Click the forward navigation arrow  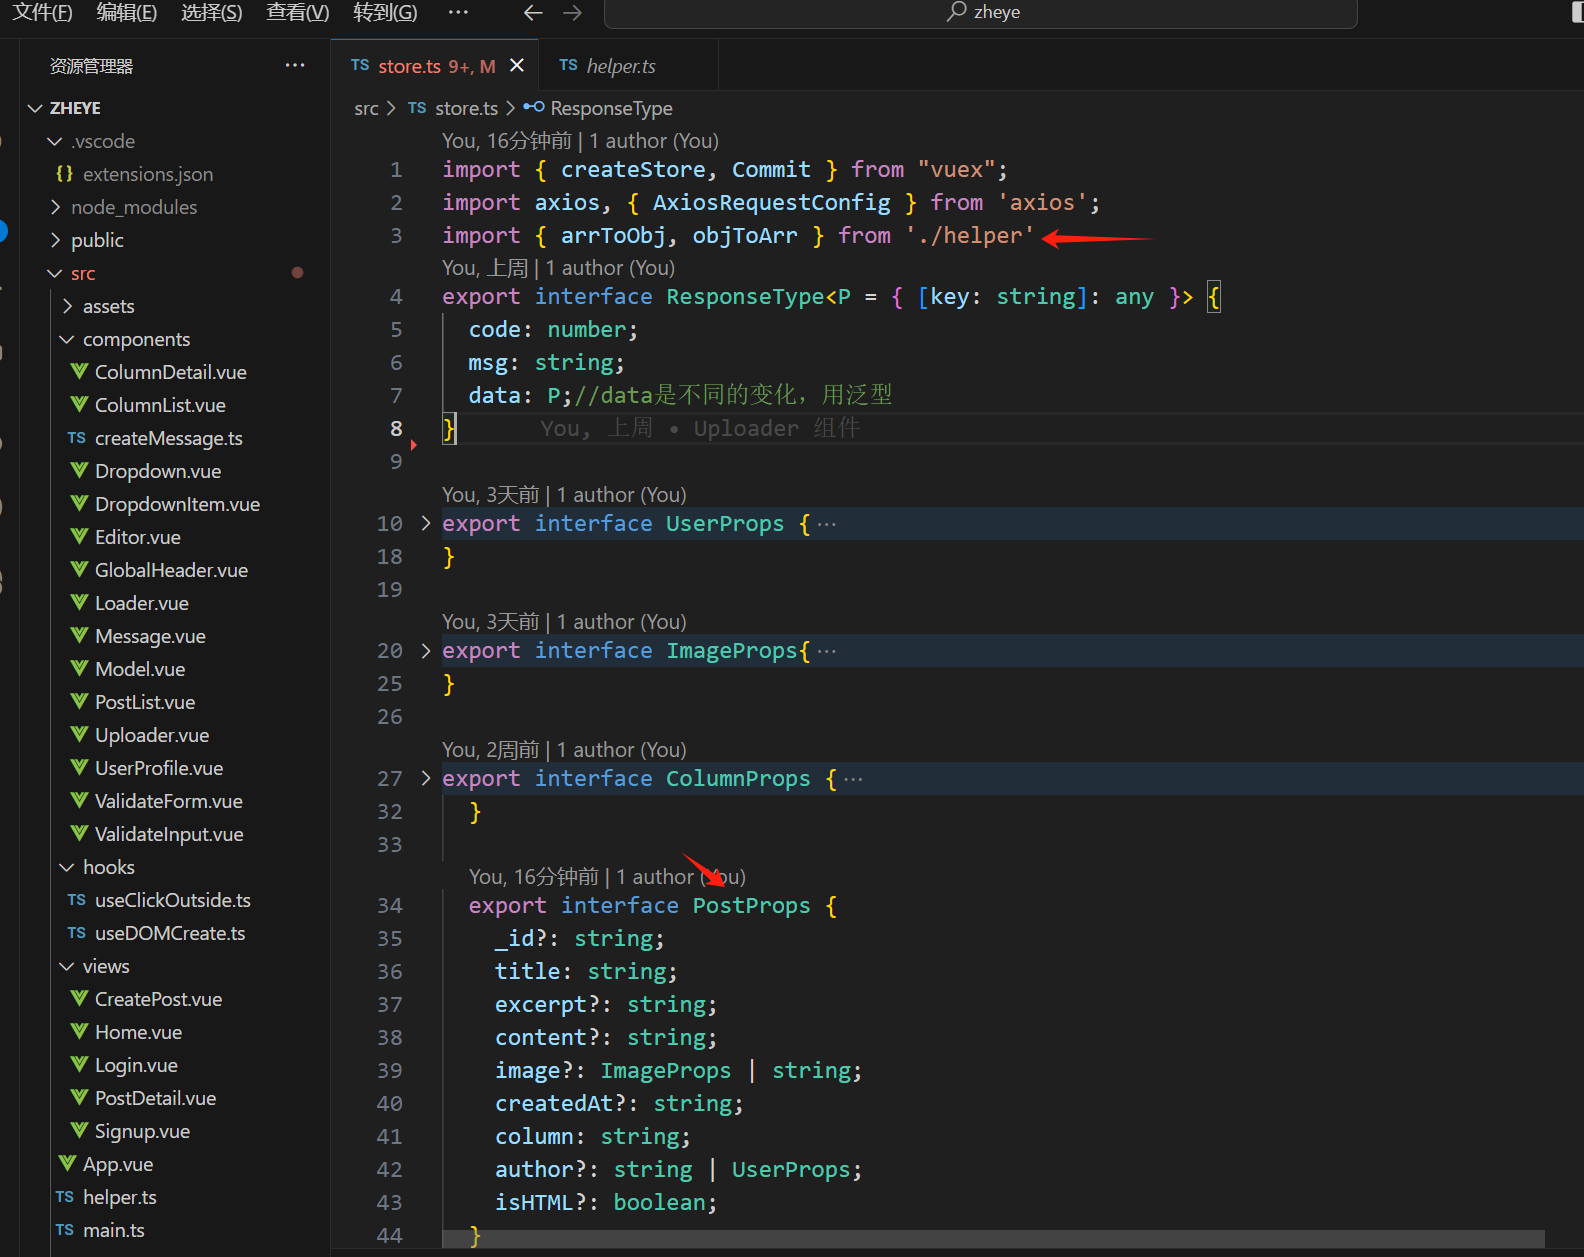(572, 13)
